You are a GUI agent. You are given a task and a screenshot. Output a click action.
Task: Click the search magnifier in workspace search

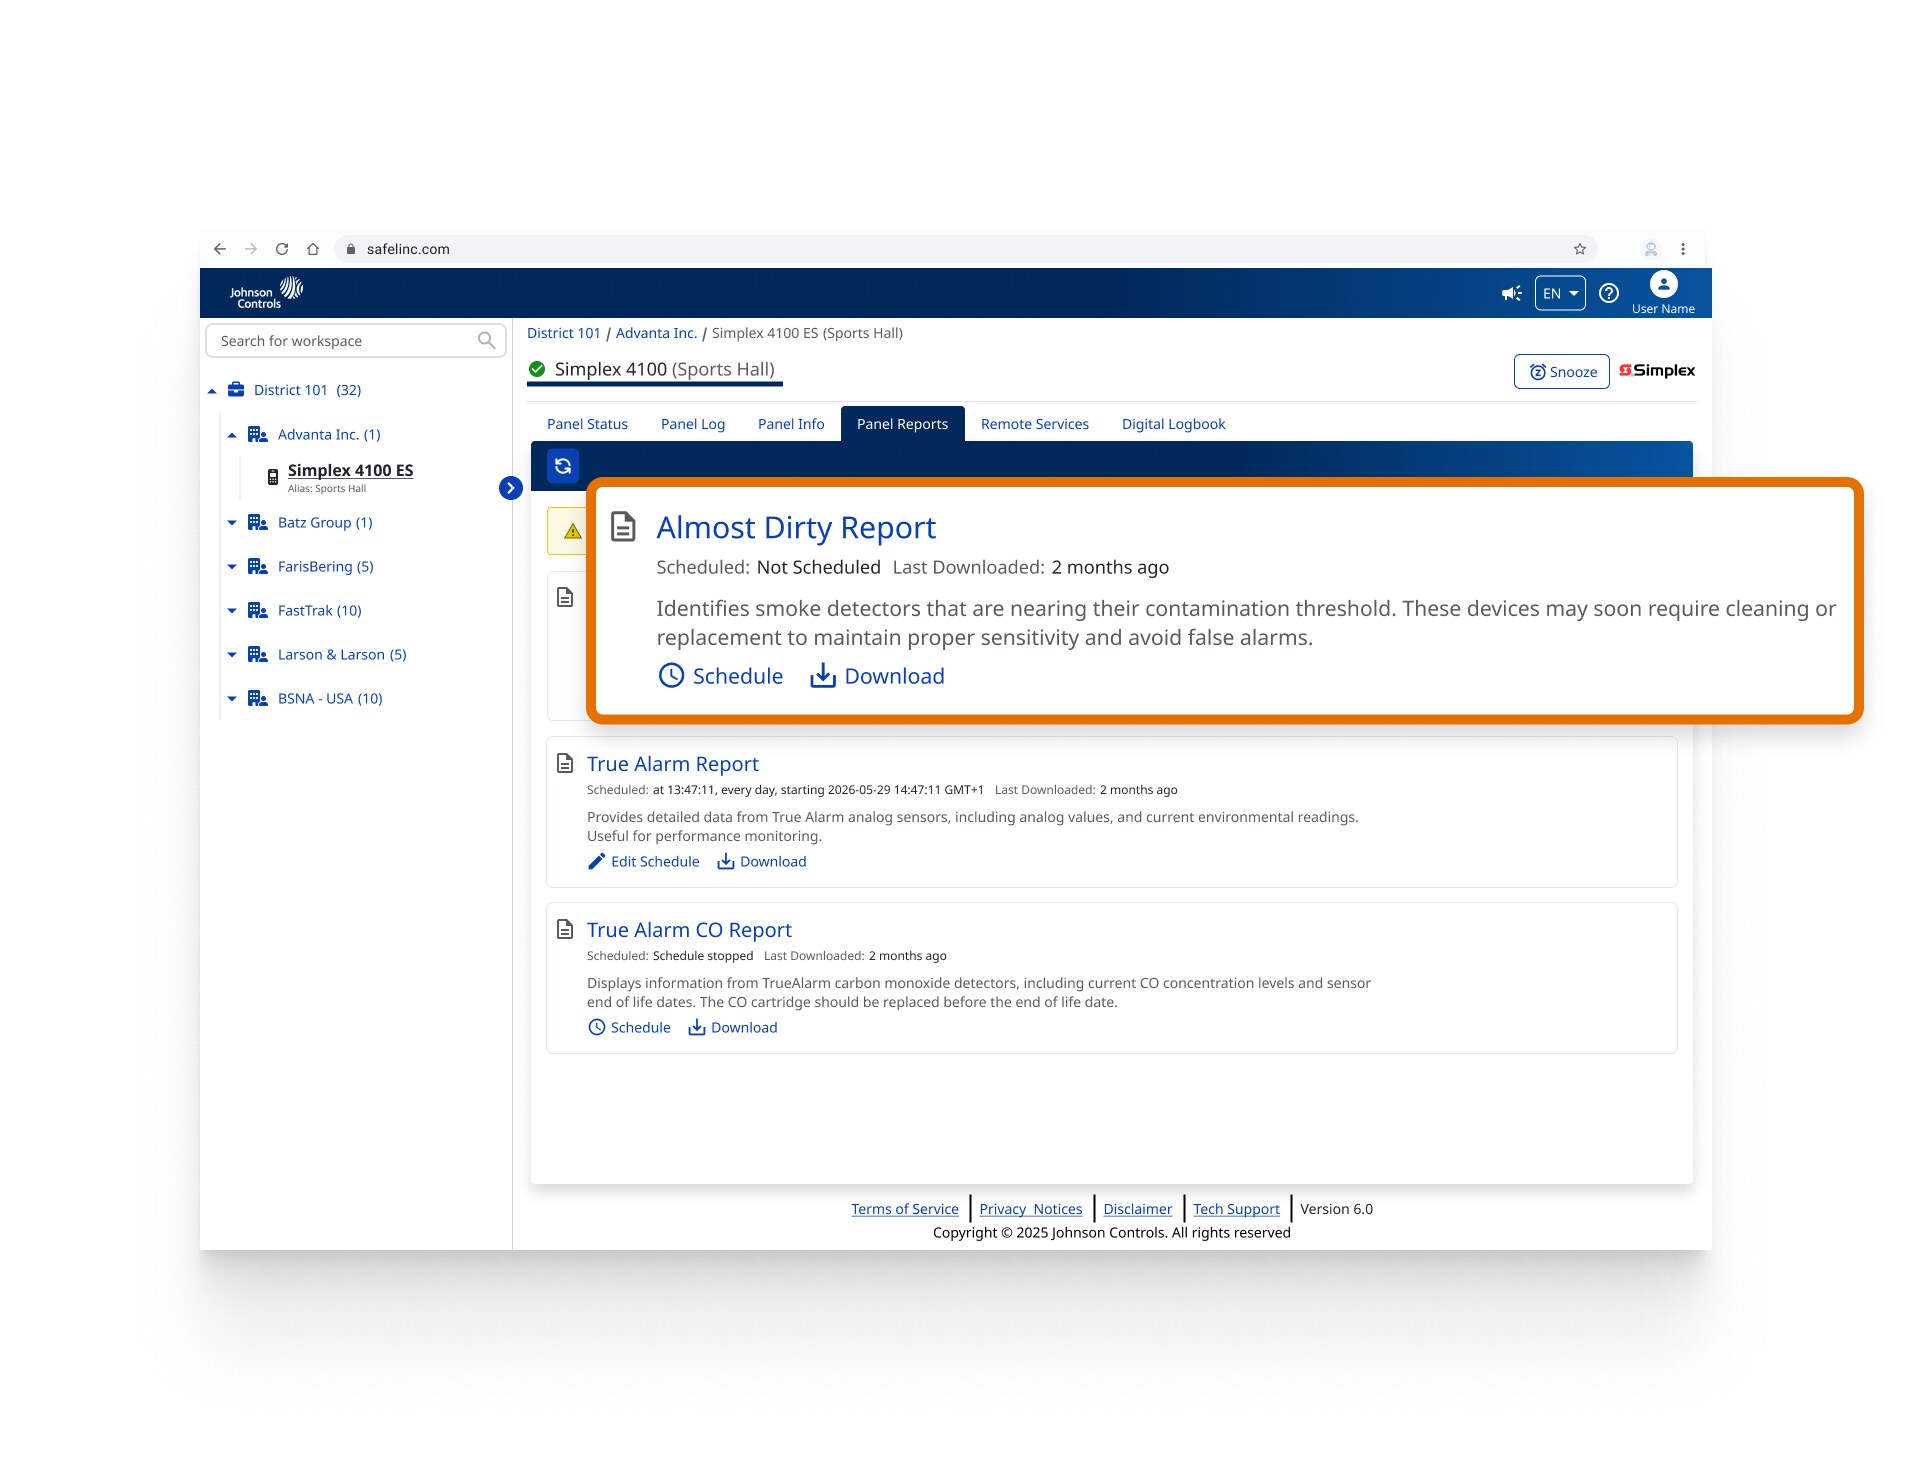point(486,341)
